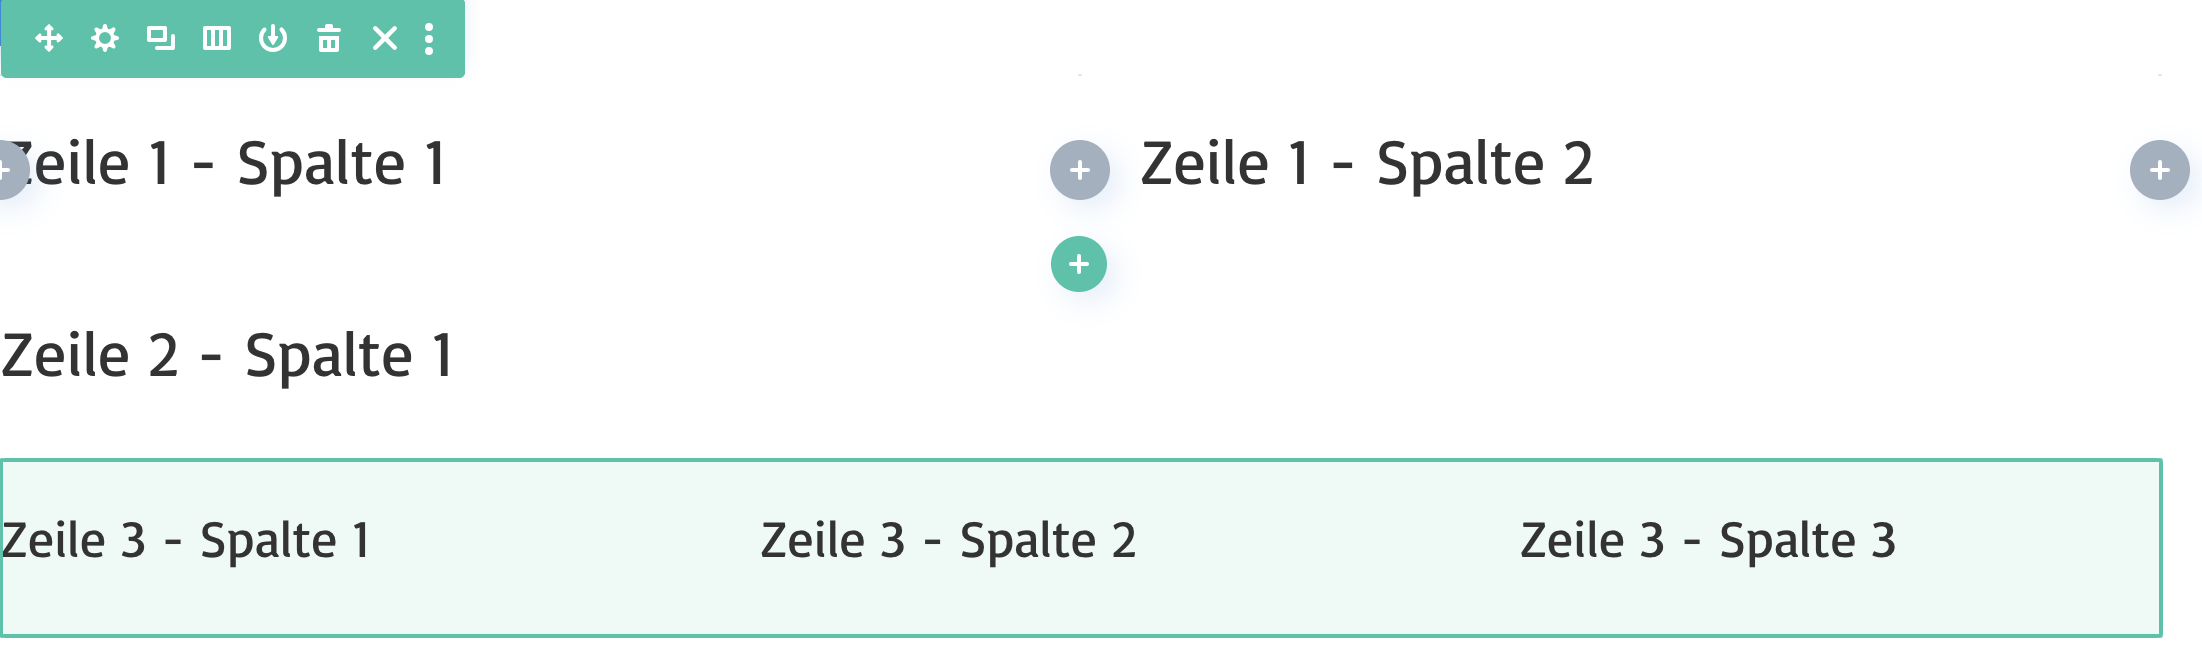This screenshot has width=2202, height=662.
Task: Select 'Zeile 3 - Spalte 1' text module
Action: (186, 541)
